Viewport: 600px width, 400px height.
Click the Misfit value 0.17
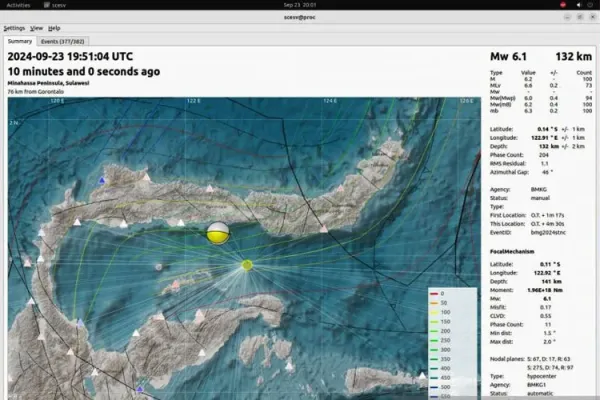pyautogui.click(x=545, y=307)
